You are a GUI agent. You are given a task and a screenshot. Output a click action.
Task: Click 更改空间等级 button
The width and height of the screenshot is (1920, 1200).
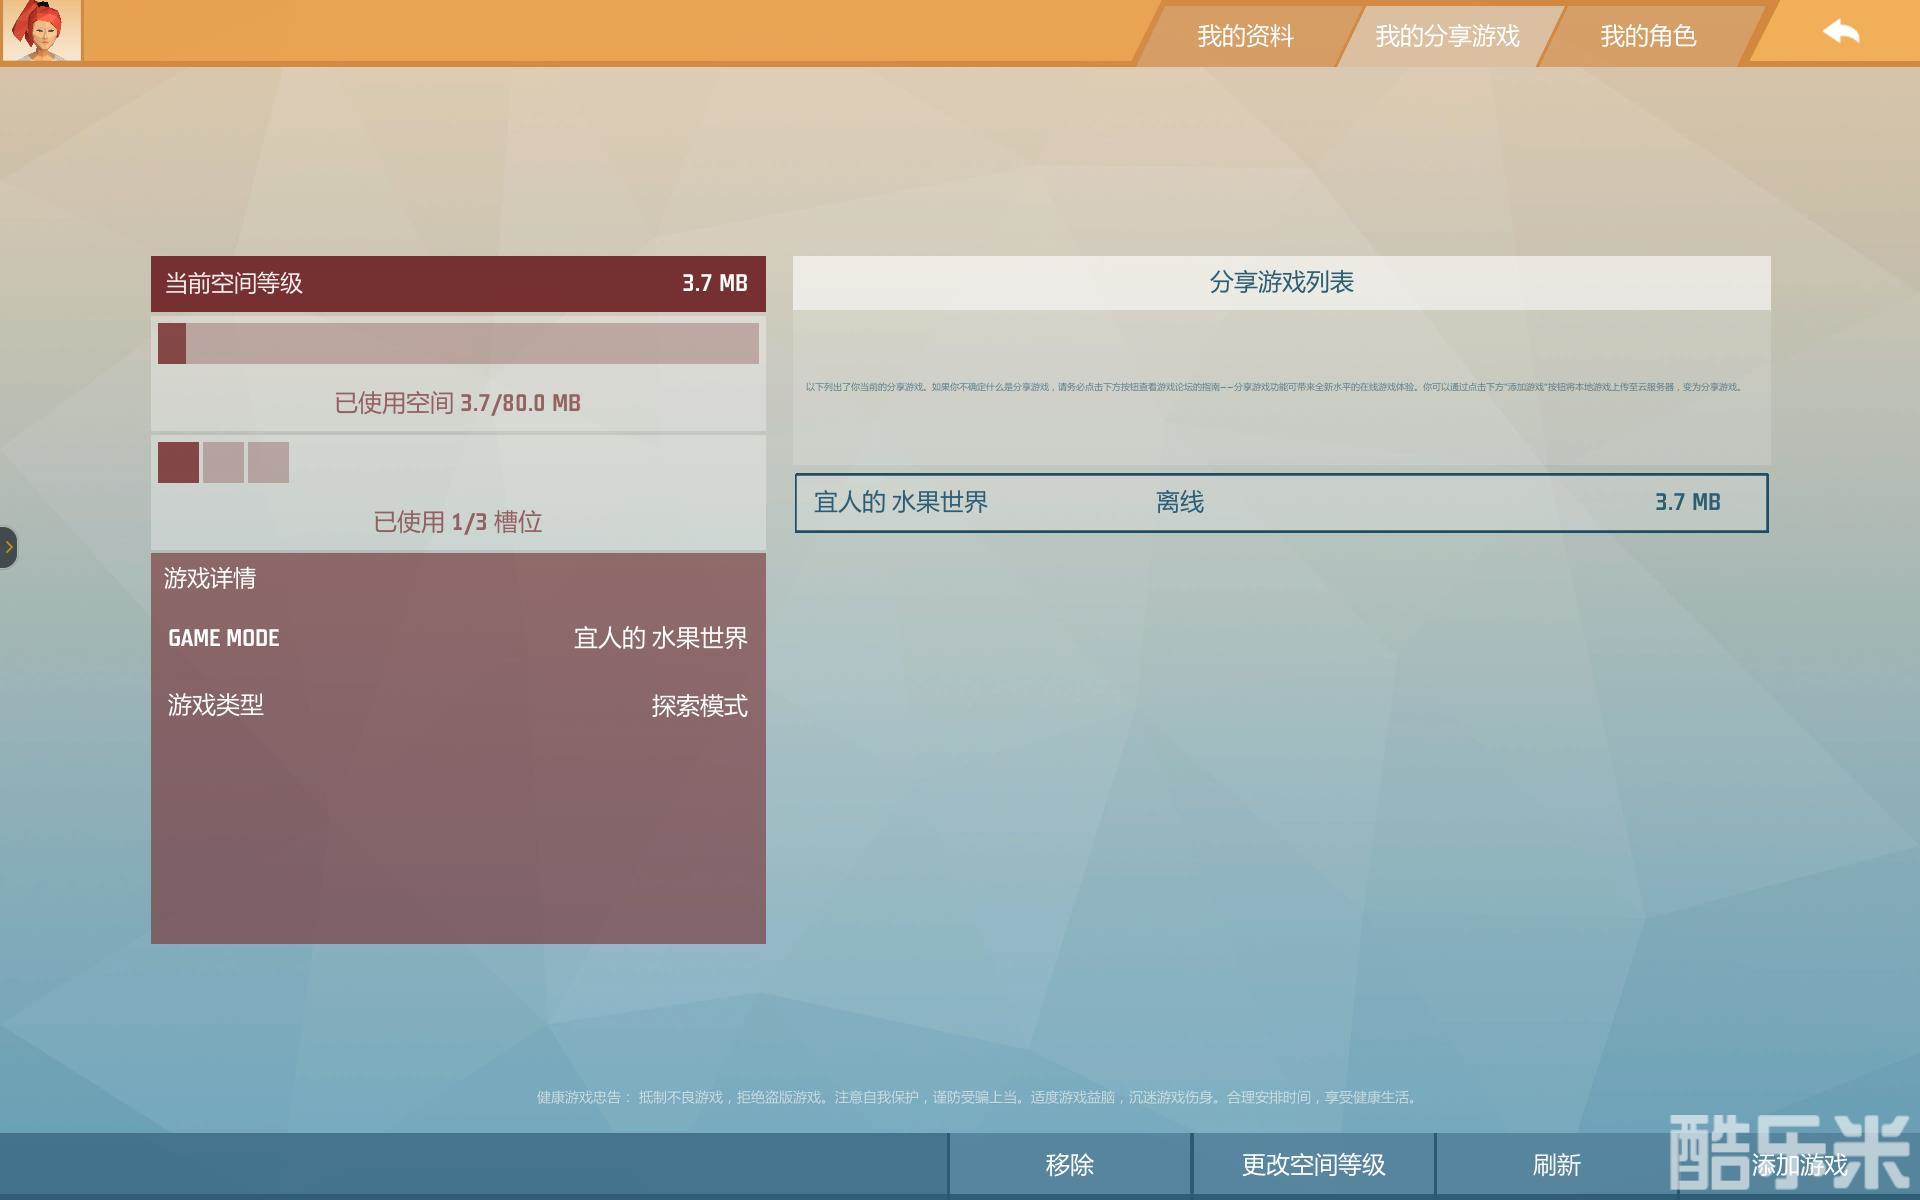[1313, 1165]
